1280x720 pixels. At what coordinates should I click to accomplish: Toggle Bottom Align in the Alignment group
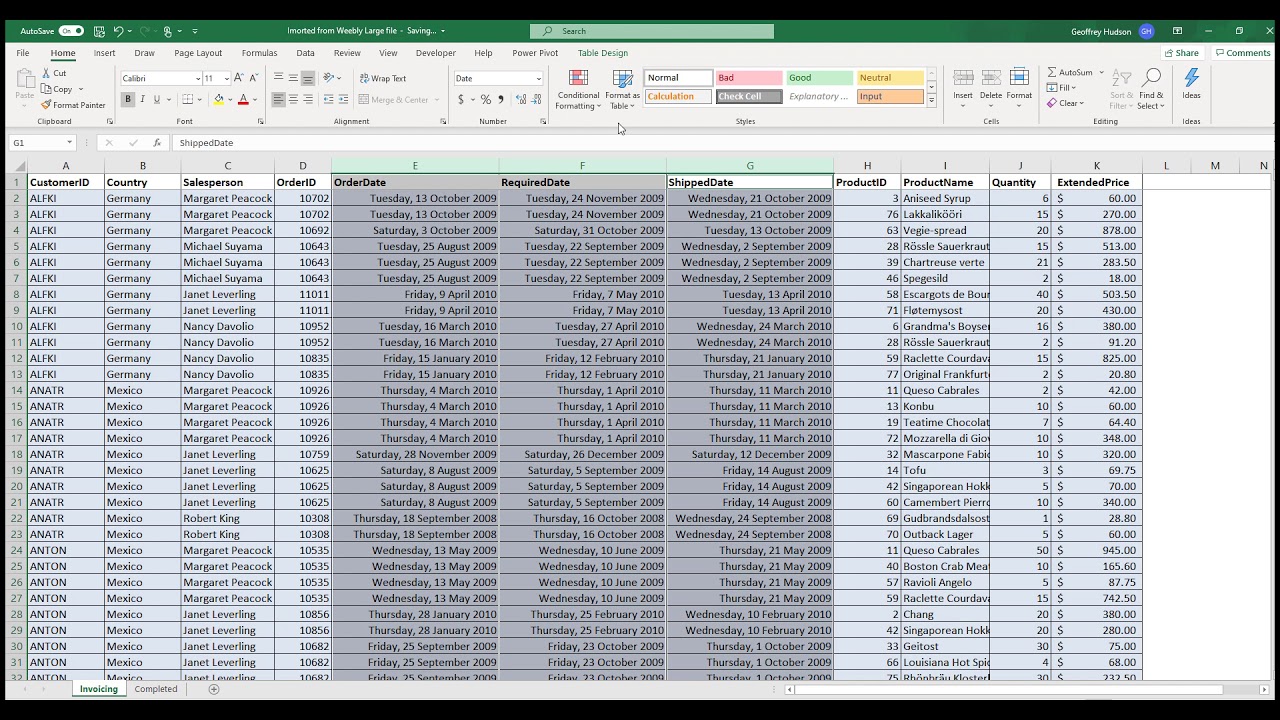pyautogui.click(x=308, y=78)
